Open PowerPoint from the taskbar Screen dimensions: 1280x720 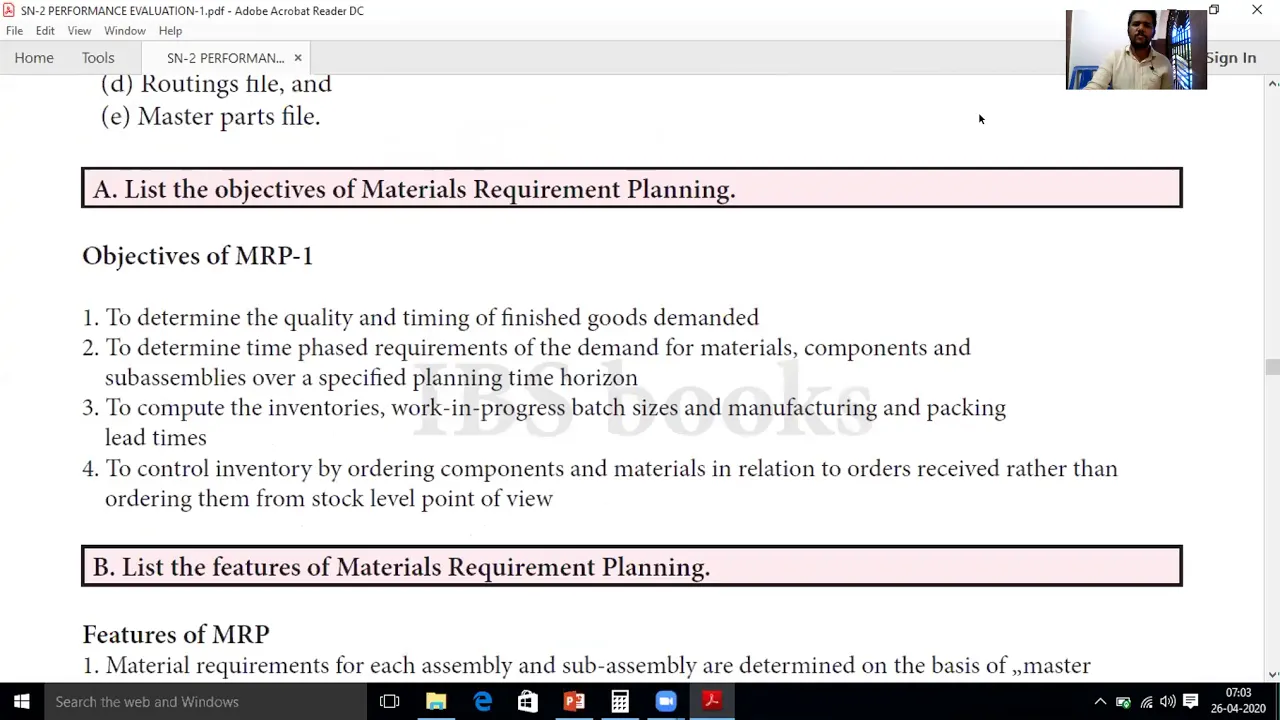click(x=574, y=701)
